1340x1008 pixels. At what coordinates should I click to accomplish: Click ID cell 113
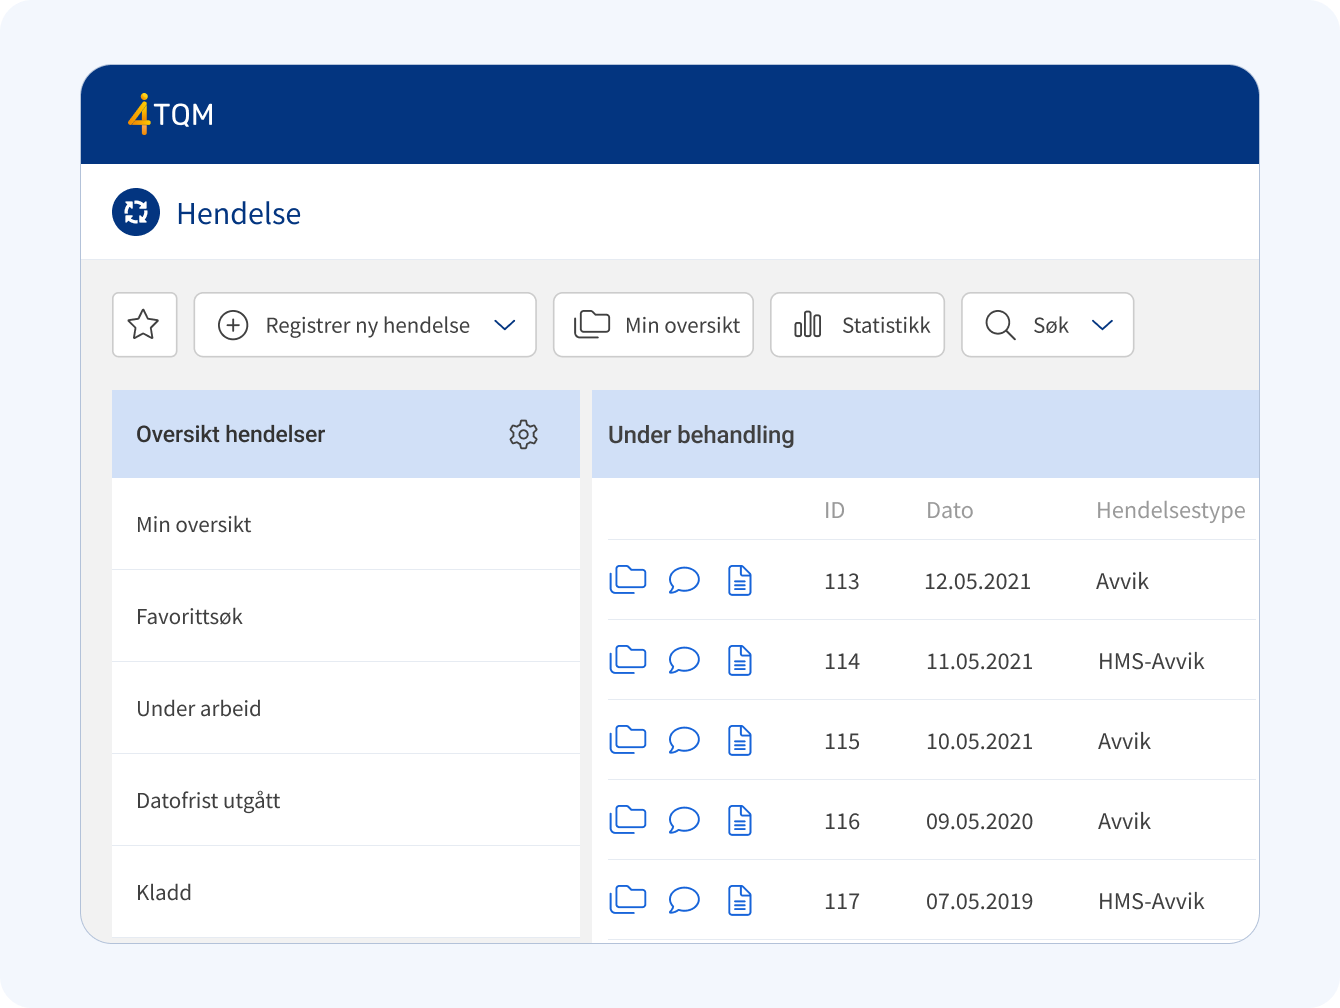(842, 581)
